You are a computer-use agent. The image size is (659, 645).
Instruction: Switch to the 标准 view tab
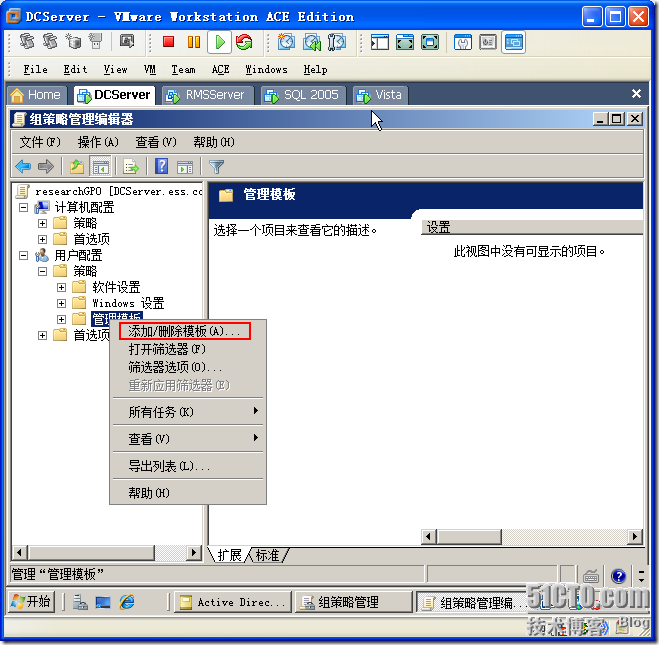[267, 555]
